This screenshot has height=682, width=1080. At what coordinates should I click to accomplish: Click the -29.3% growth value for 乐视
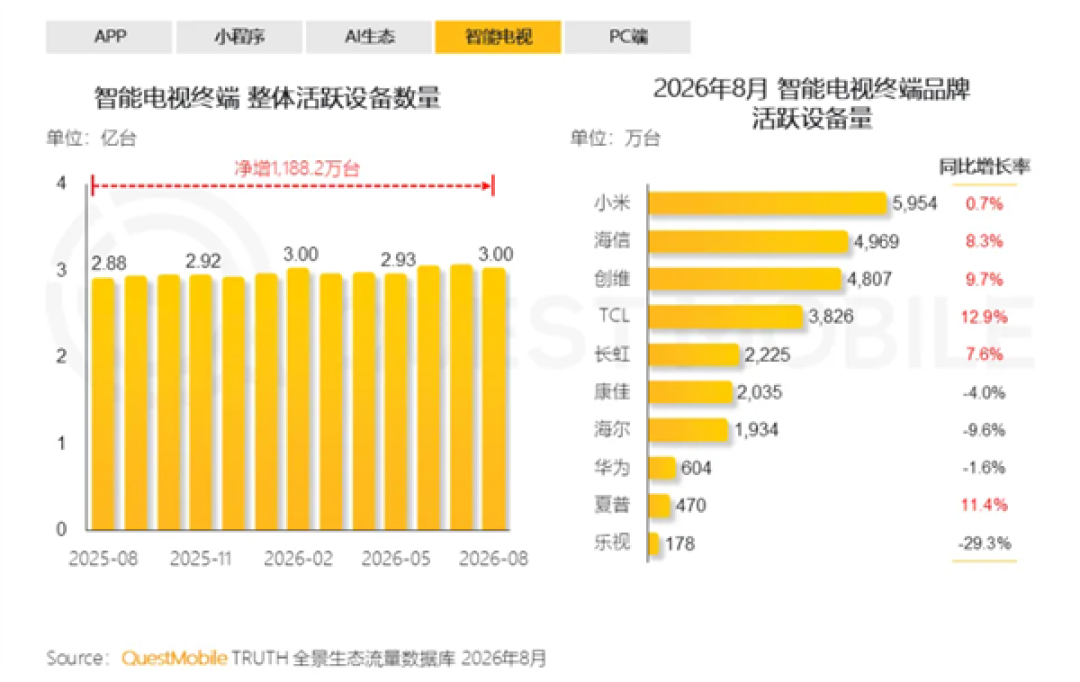(x=984, y=544)
